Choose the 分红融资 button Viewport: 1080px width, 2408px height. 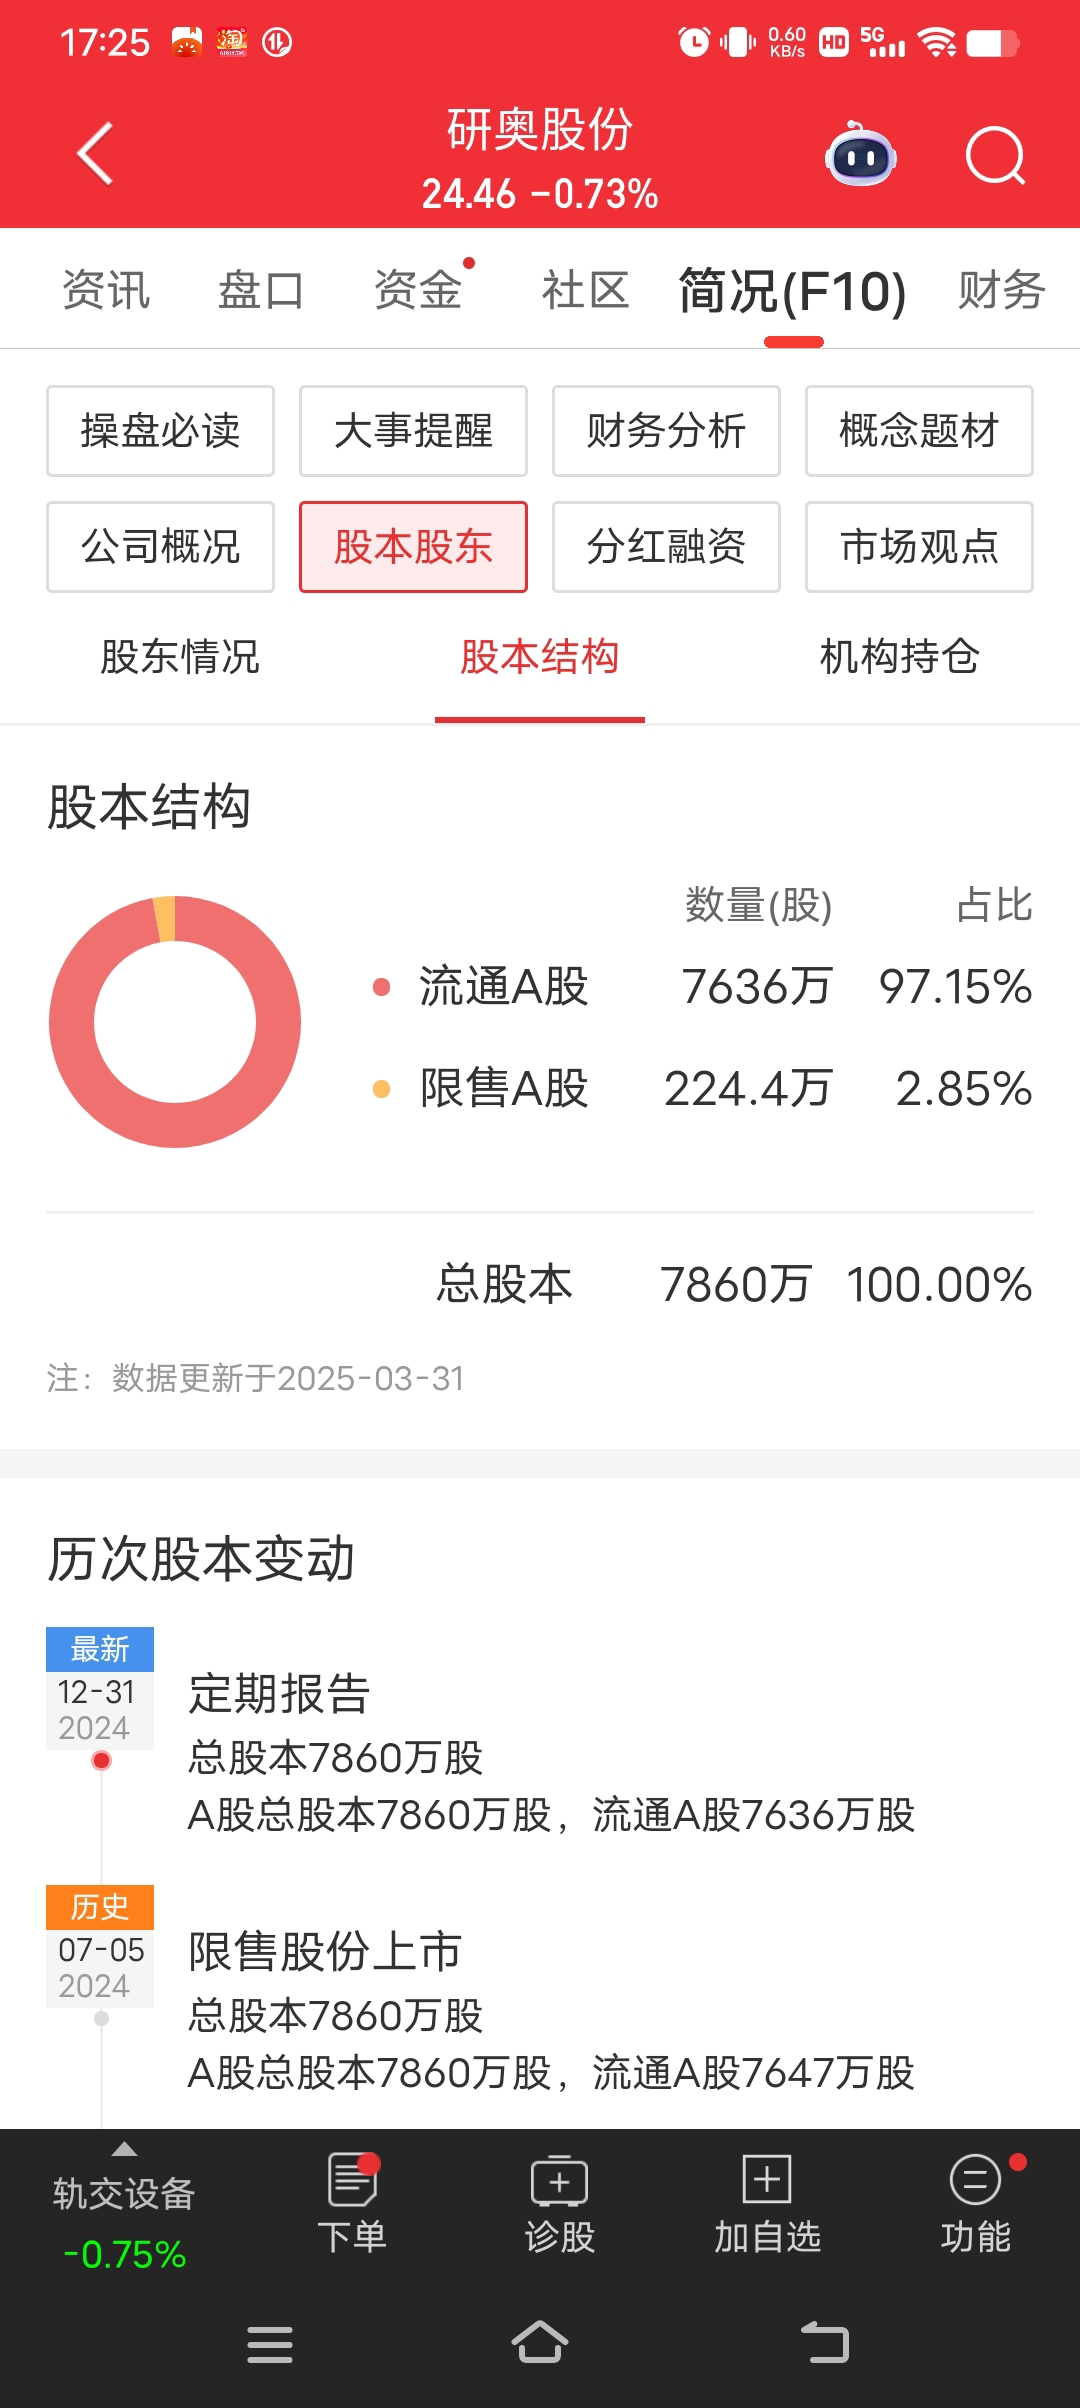(x=666, y=547)
